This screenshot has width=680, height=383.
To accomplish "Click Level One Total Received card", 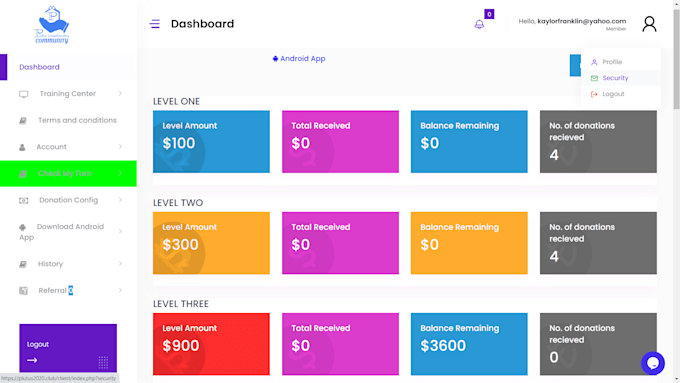I will [340, 142].
